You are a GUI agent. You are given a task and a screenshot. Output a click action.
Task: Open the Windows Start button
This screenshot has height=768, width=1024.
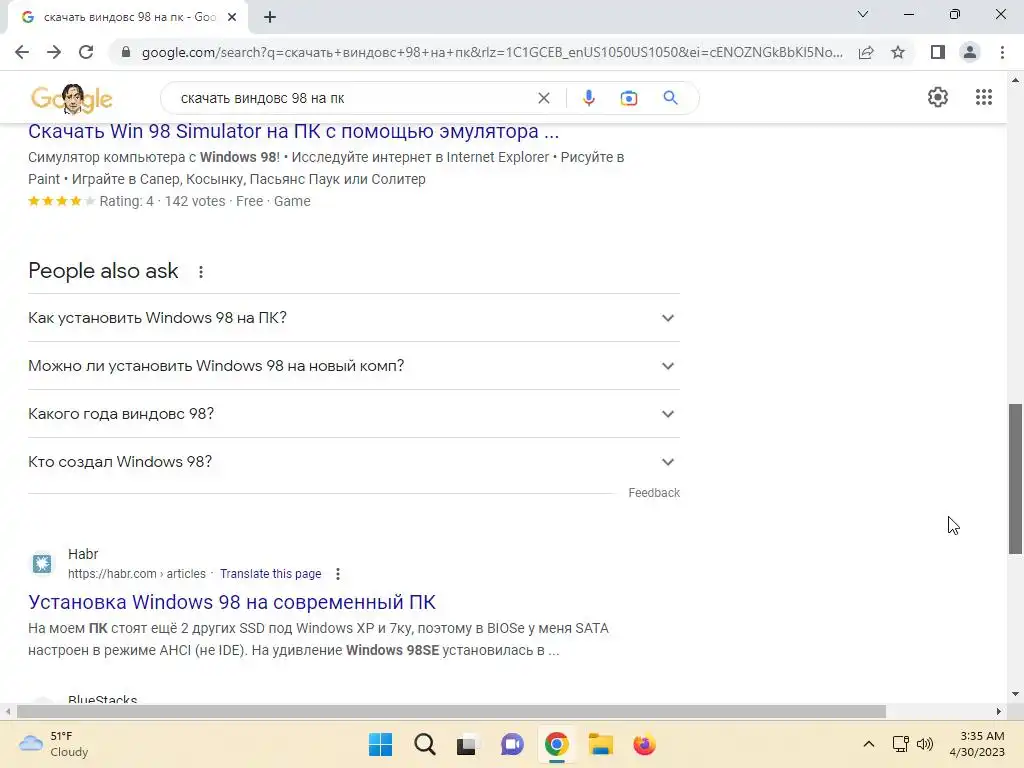pyautogui.click(x=380, y=744)
